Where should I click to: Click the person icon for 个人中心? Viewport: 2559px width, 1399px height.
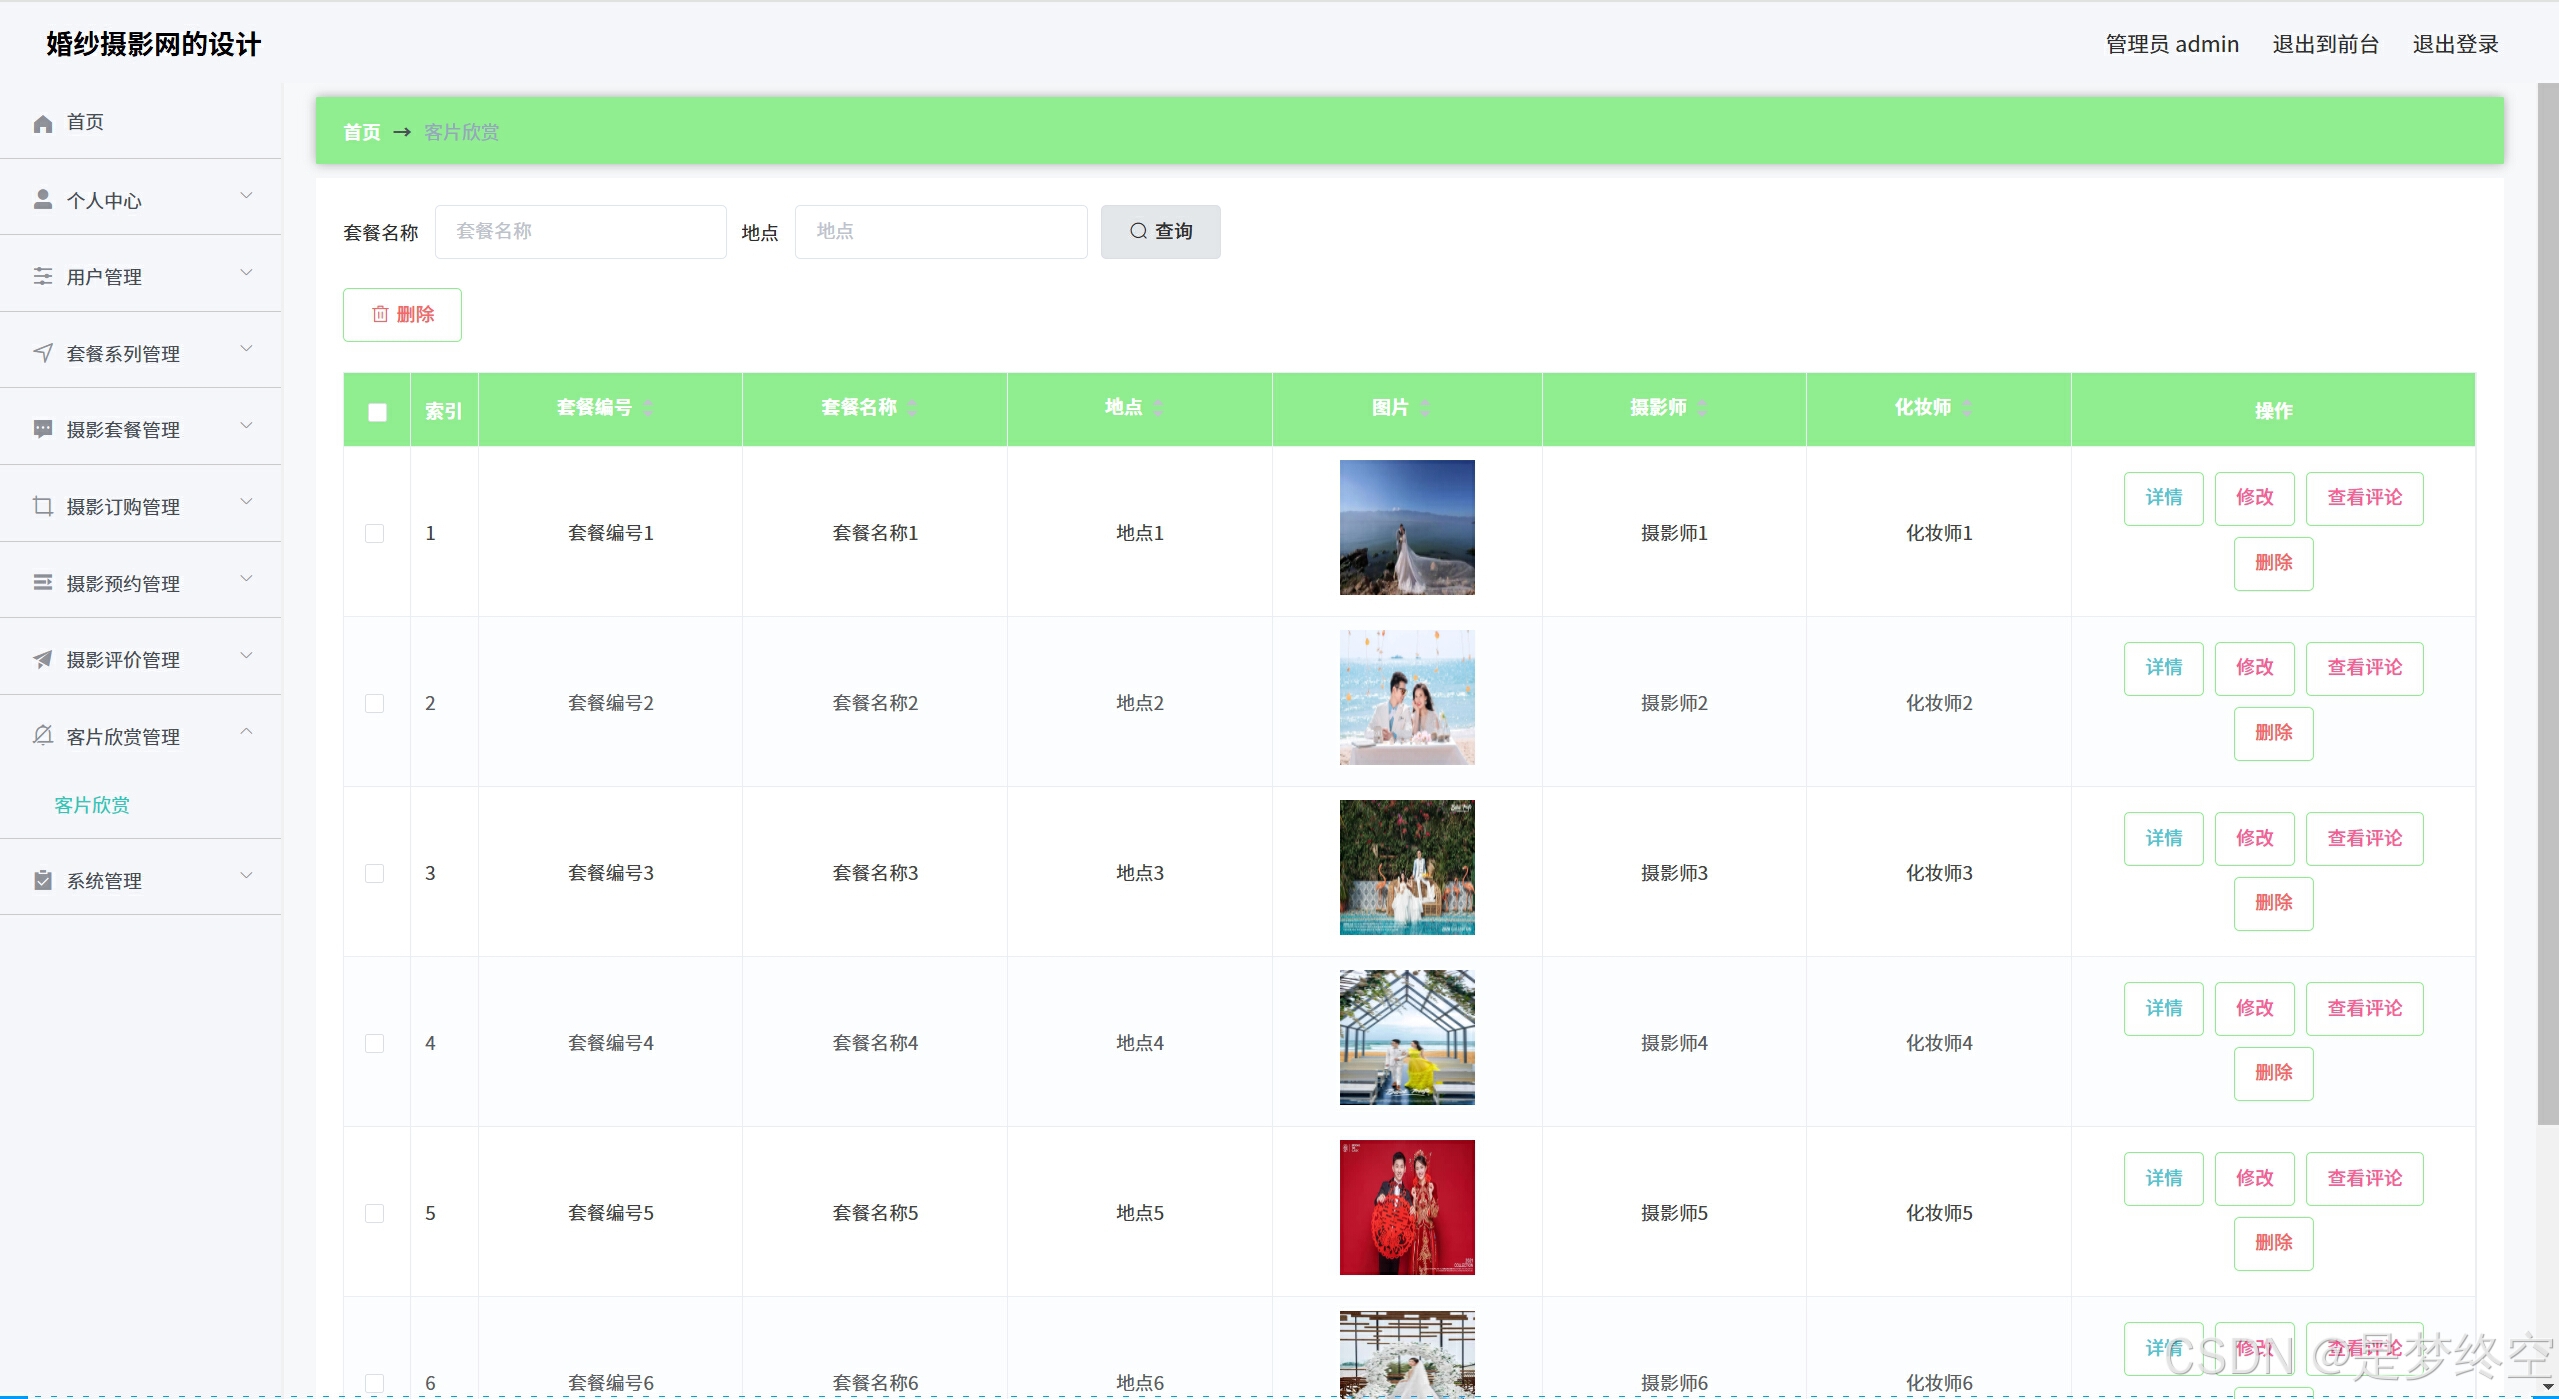point(43,200)
